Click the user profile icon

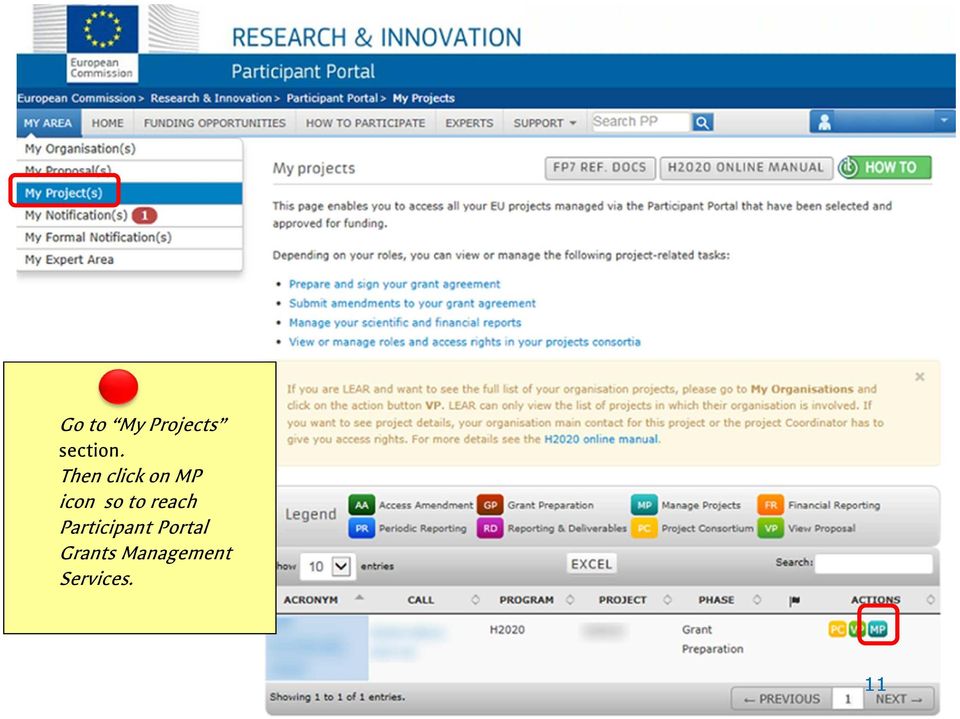click(824, 122)
